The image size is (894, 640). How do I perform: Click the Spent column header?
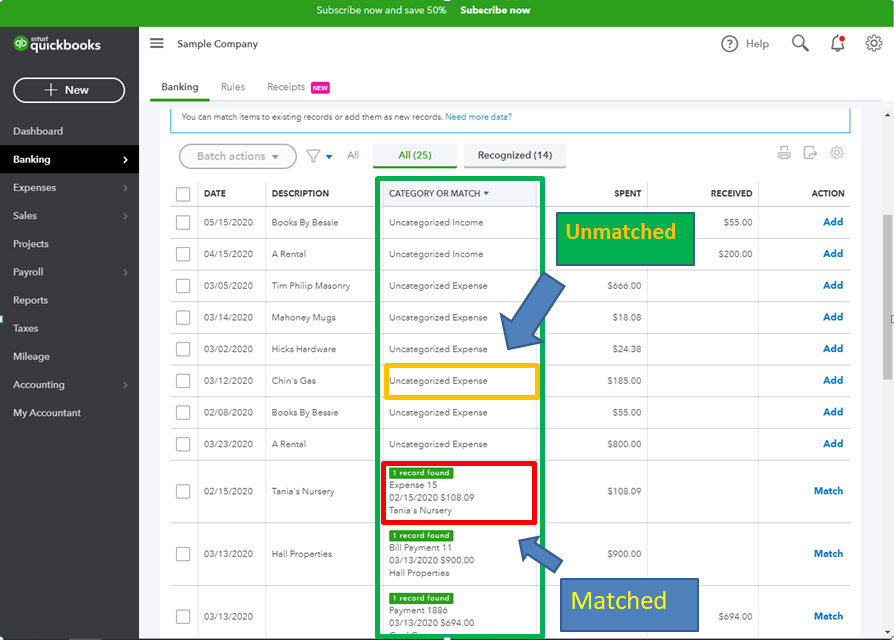627,194
